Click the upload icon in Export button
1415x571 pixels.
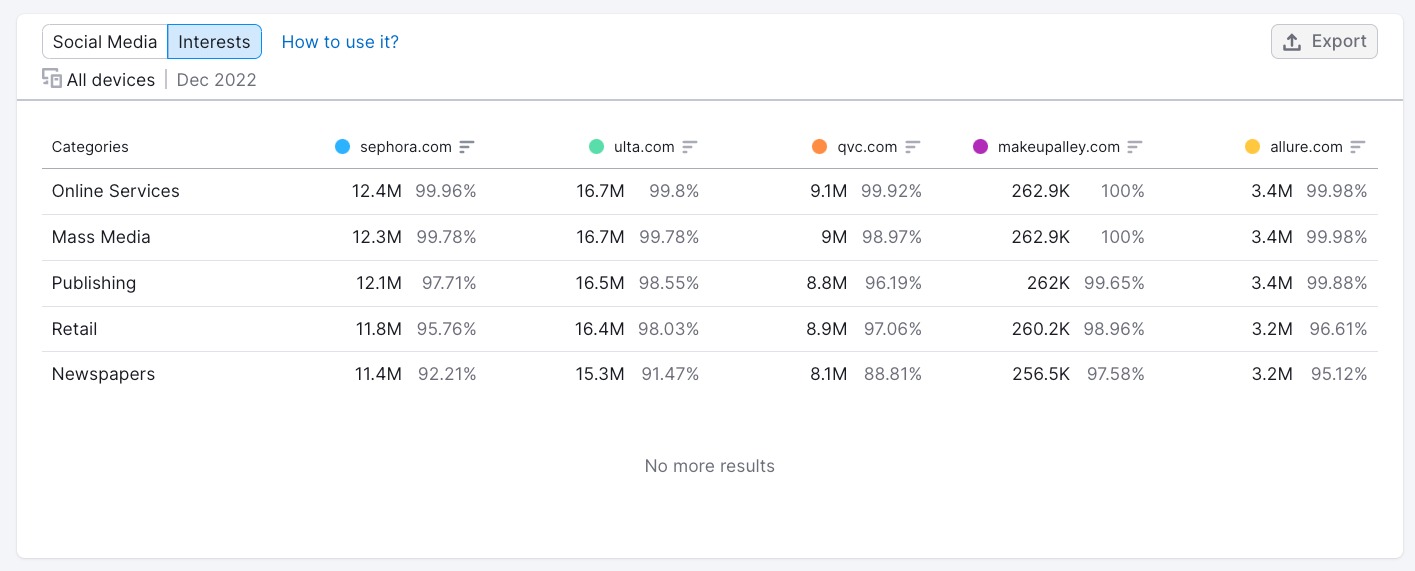point(1292,42)
